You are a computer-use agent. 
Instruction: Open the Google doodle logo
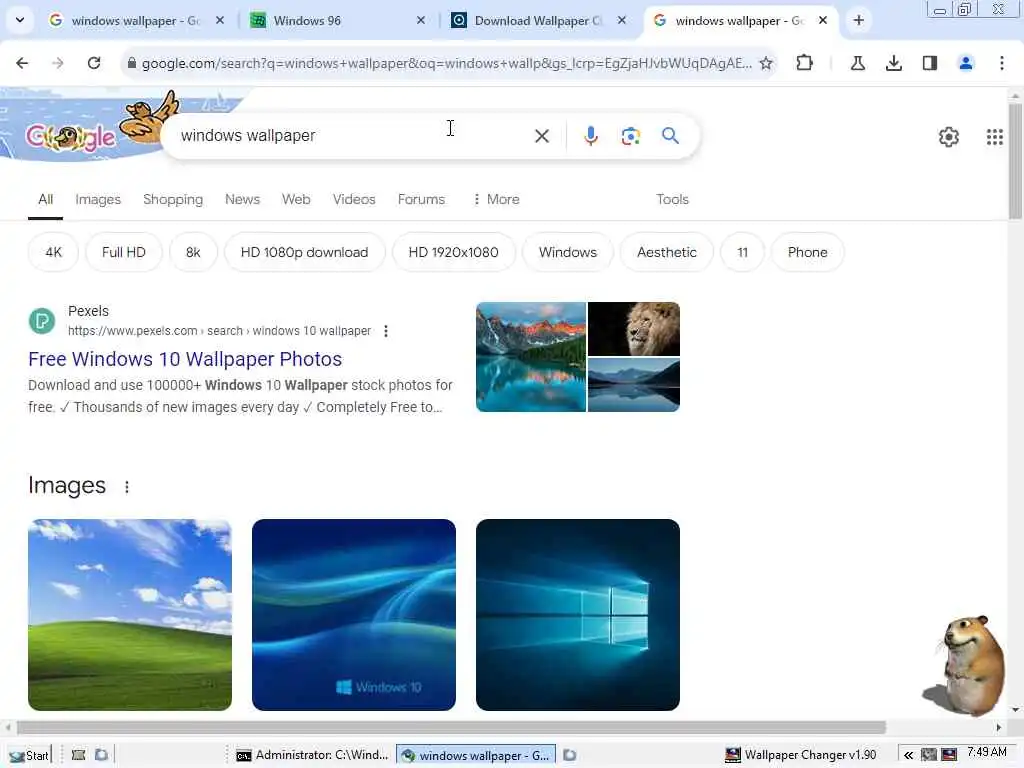(72, 136)
